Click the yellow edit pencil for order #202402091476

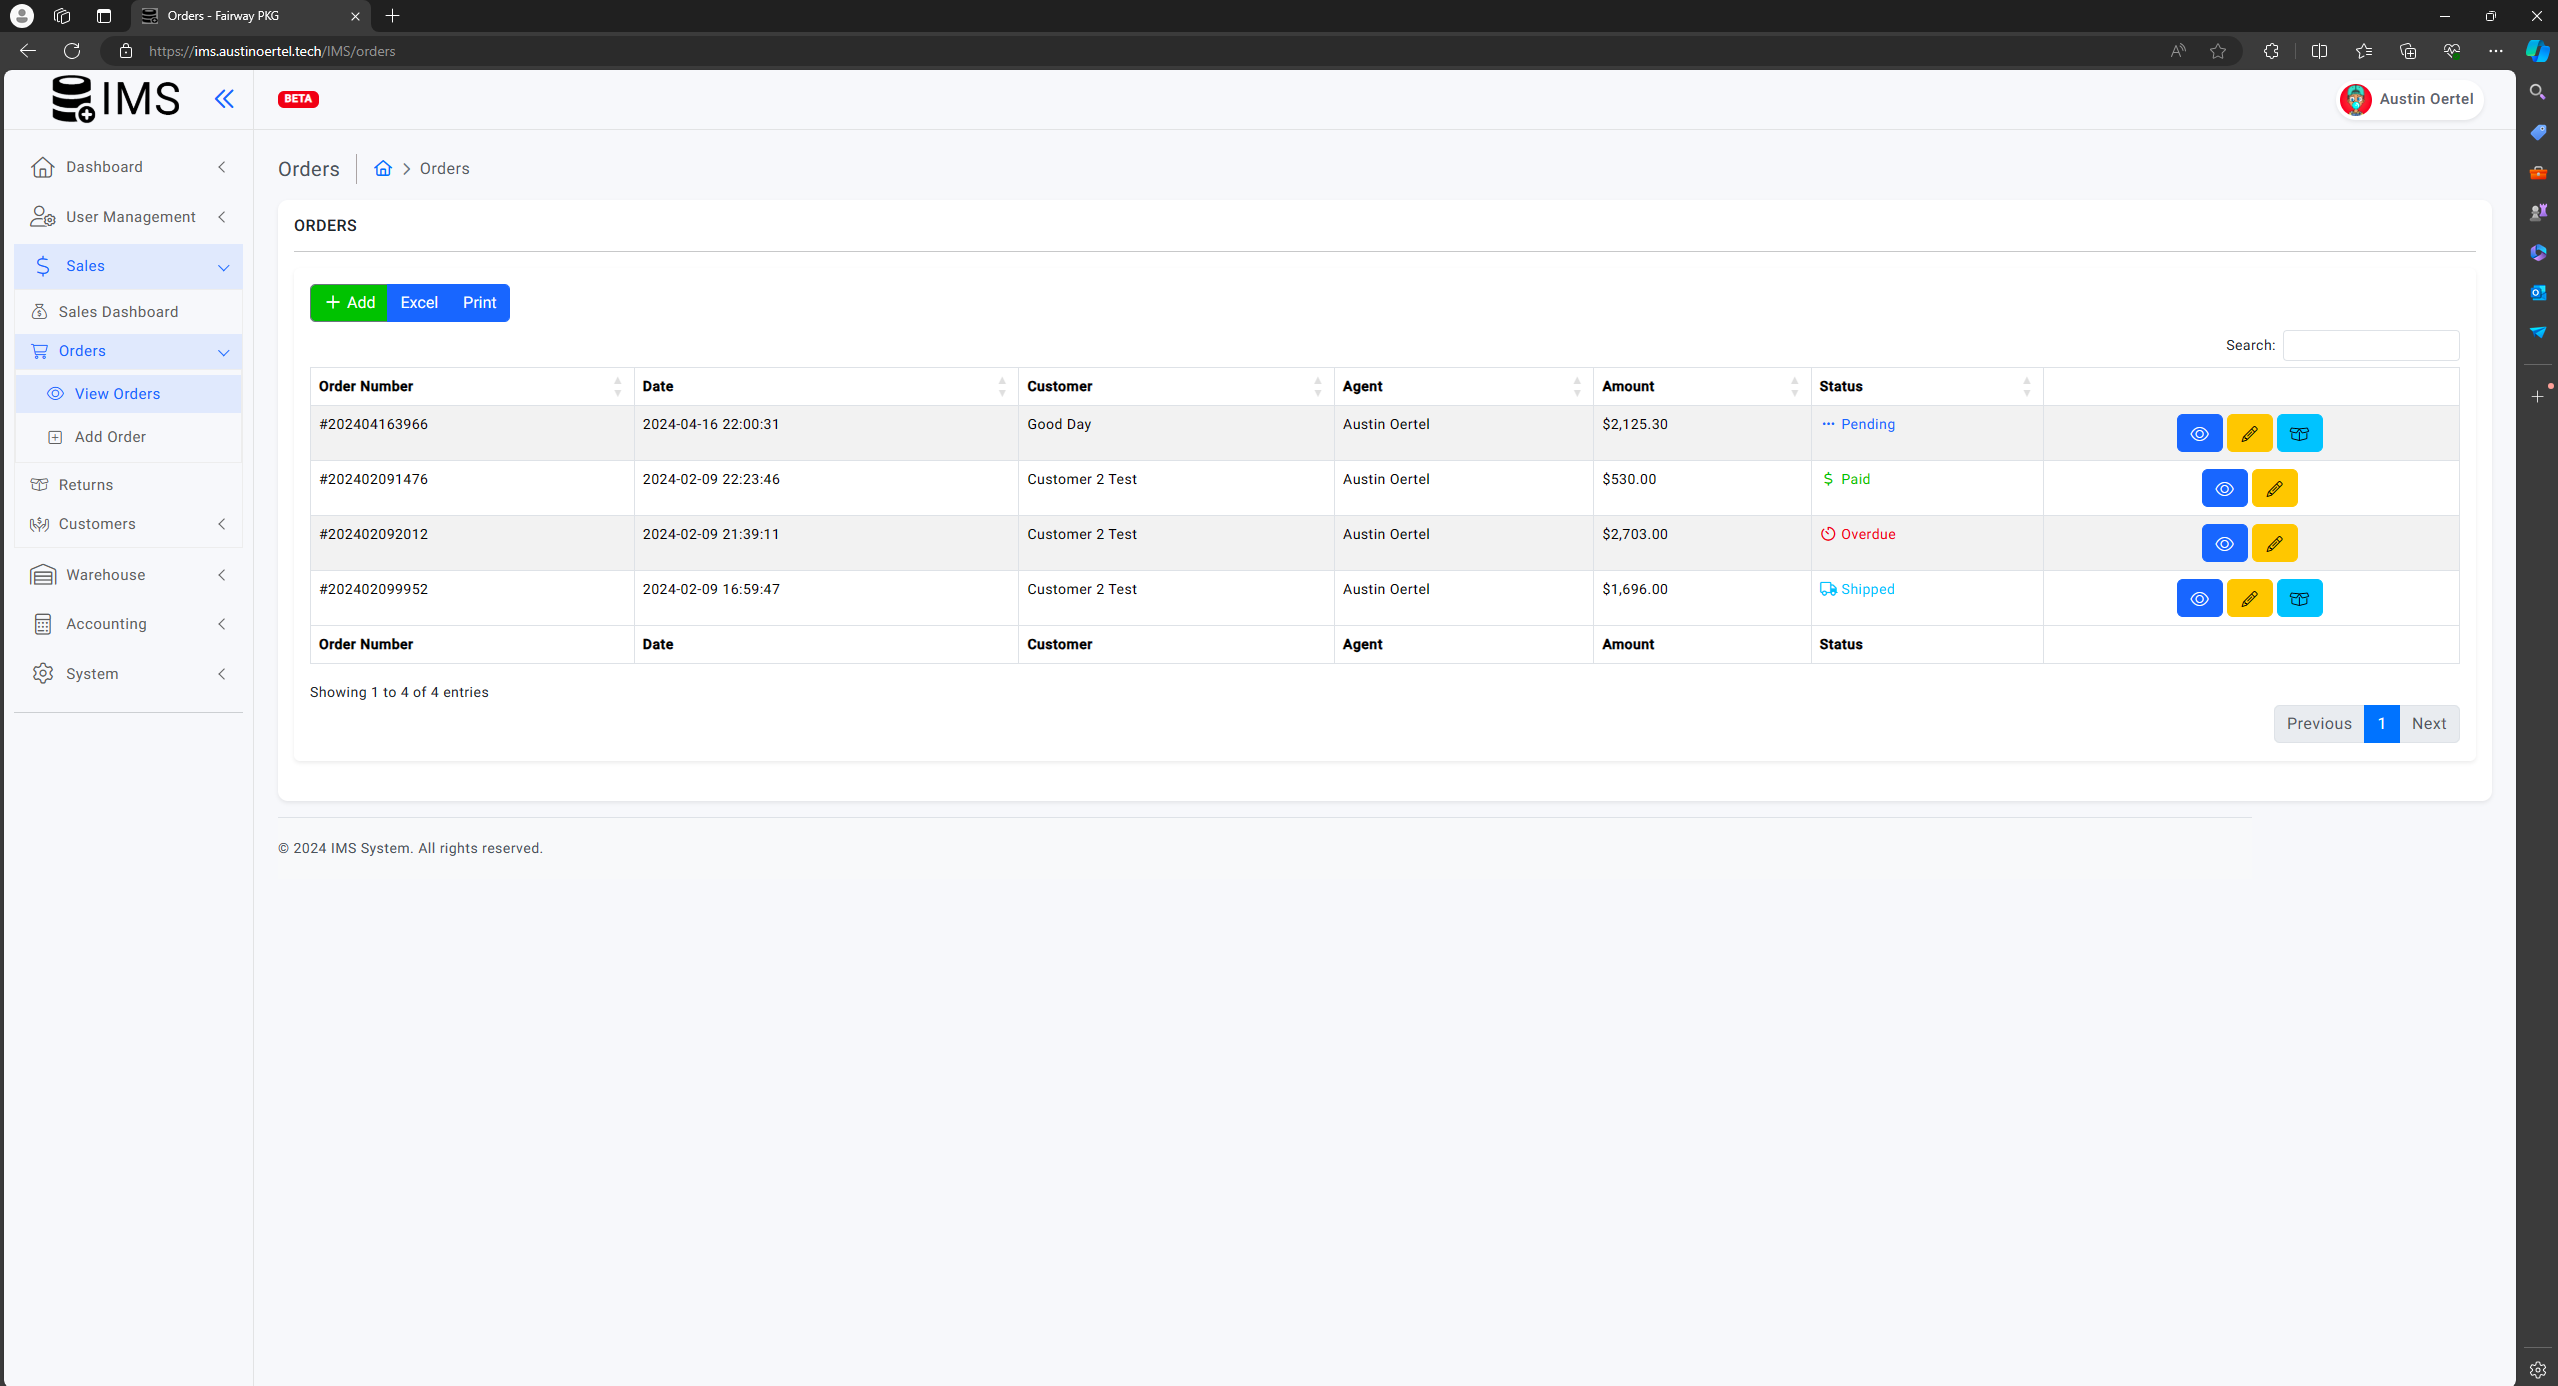[2273, 488]
